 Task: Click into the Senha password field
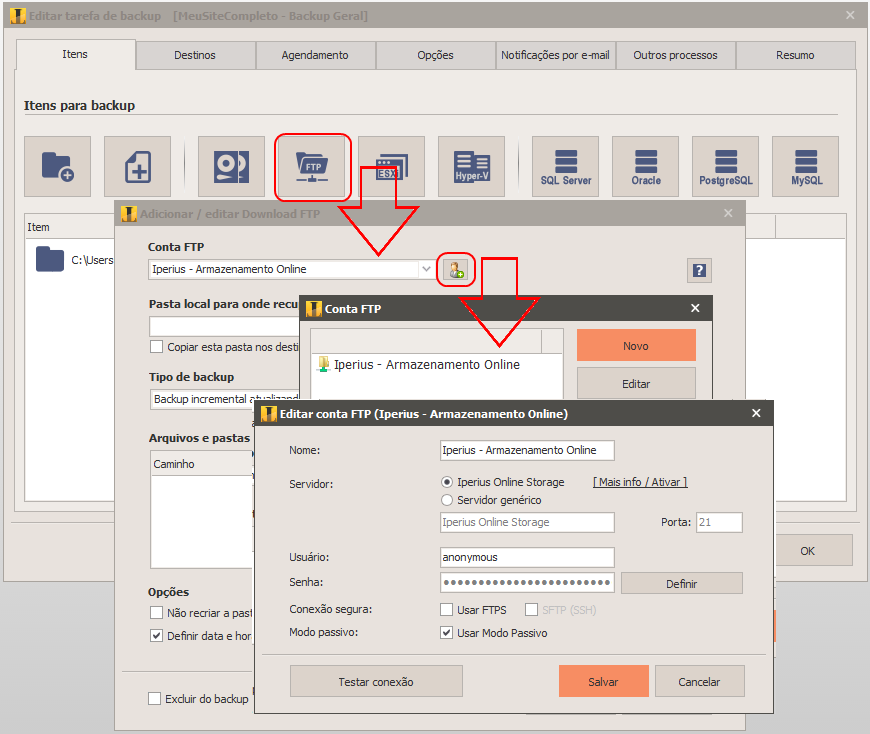(x=527, y=583)
